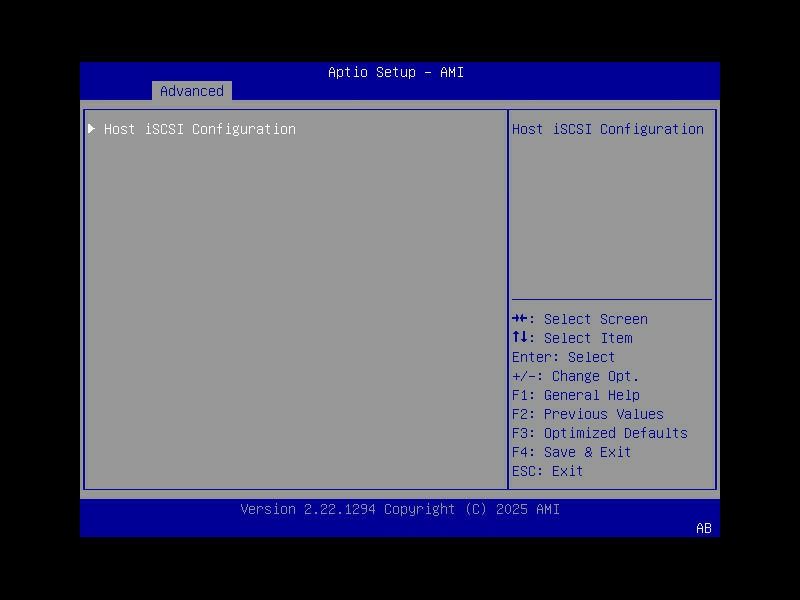The height and width of the screenshot is (600, 800).
Task: Select the Host iSCSI Configuration entry
Action: [203, 129]
